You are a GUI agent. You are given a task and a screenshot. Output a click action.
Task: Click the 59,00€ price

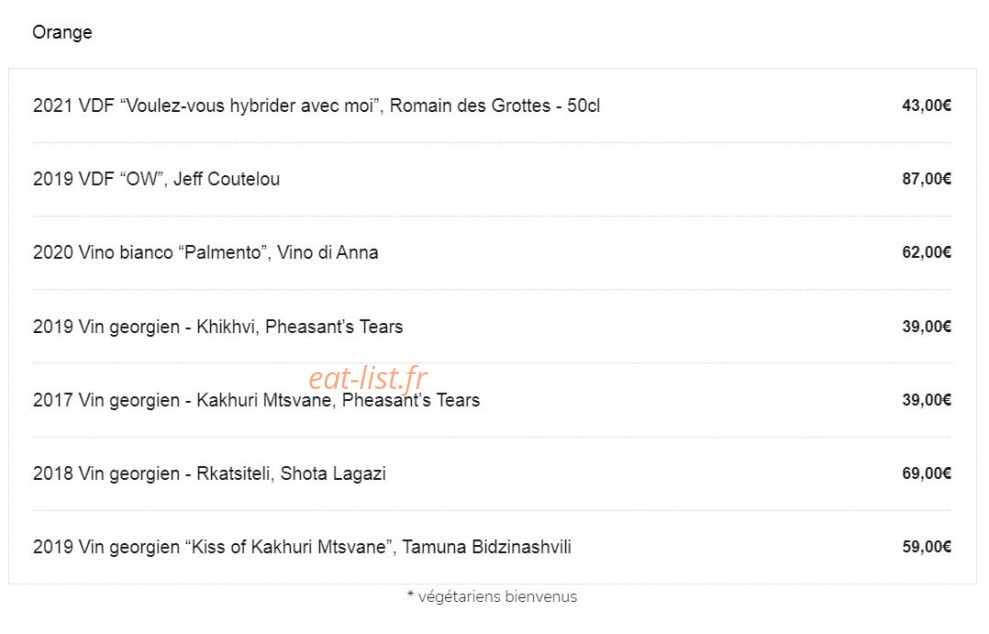coord(926,547)
